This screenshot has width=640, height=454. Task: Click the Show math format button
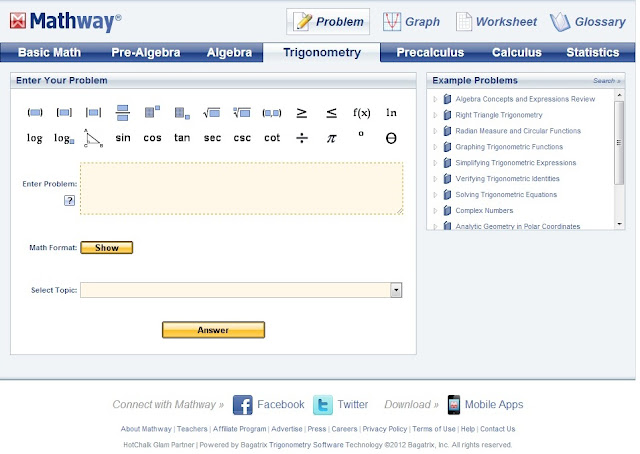pyautogui.click(x=107, y=248)
